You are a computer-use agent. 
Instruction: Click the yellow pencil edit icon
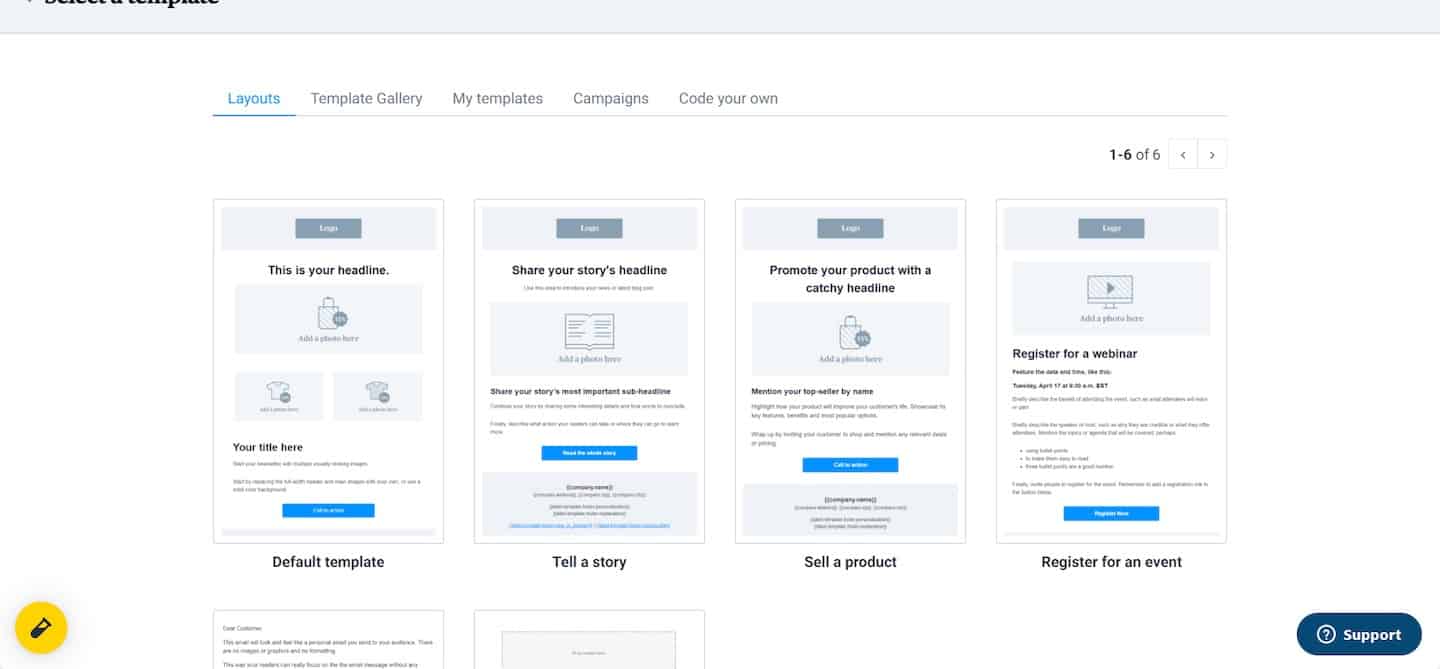41,628
